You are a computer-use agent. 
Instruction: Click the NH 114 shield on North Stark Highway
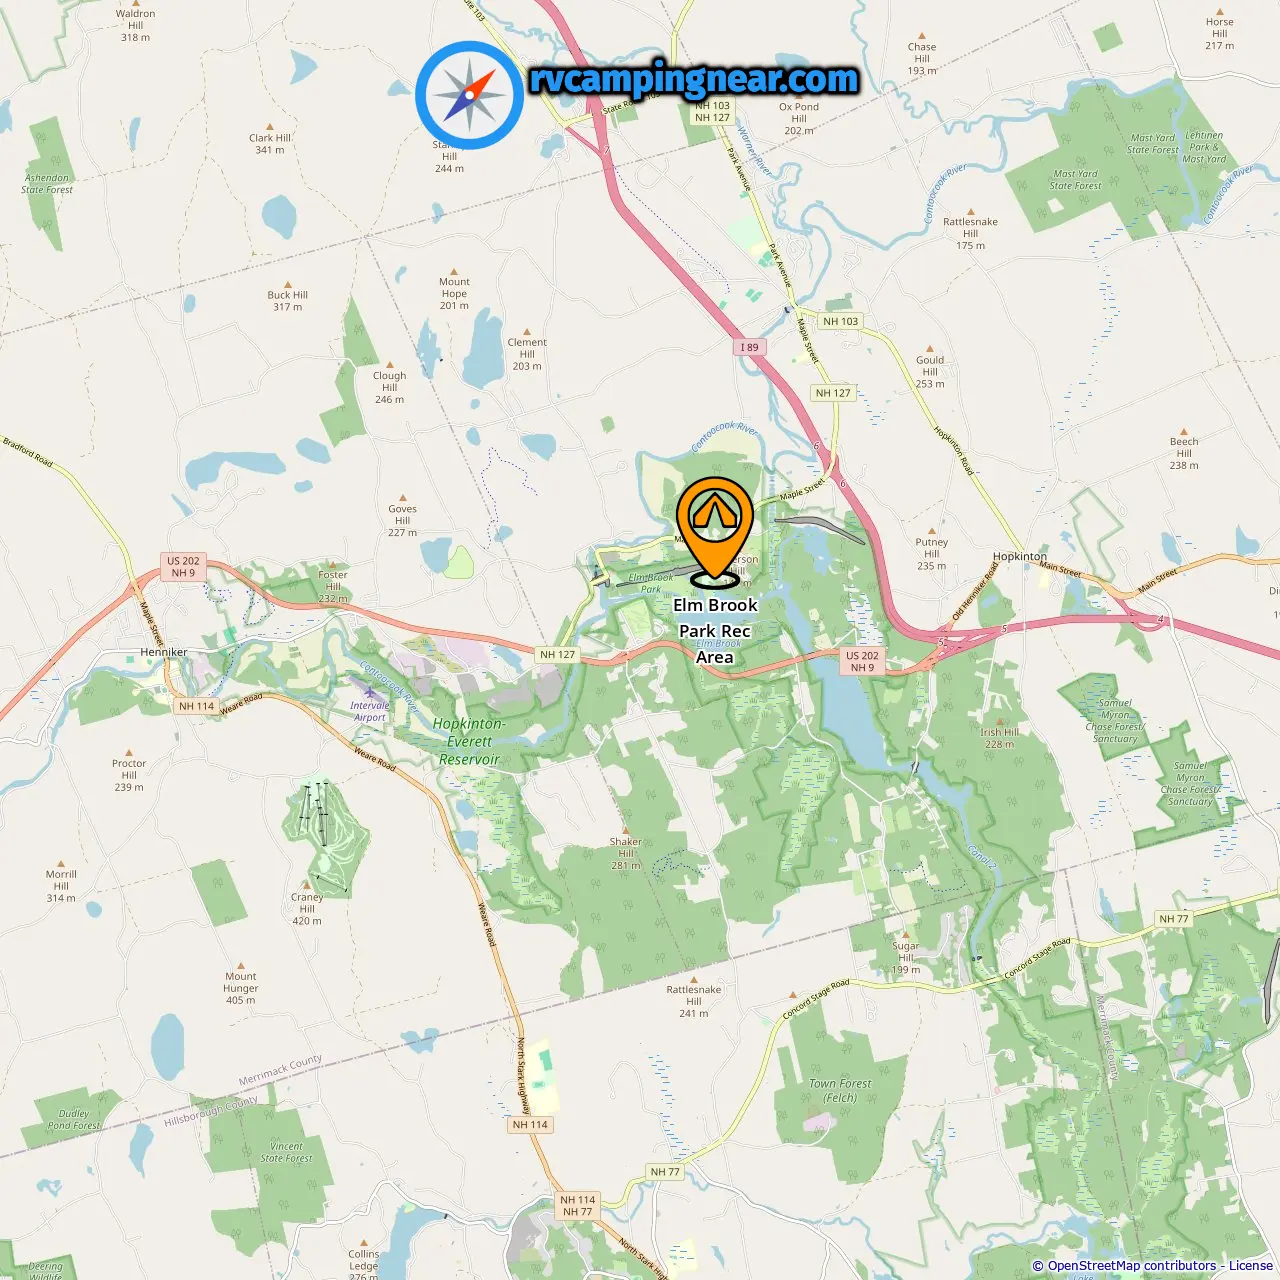coord(530,1124)
